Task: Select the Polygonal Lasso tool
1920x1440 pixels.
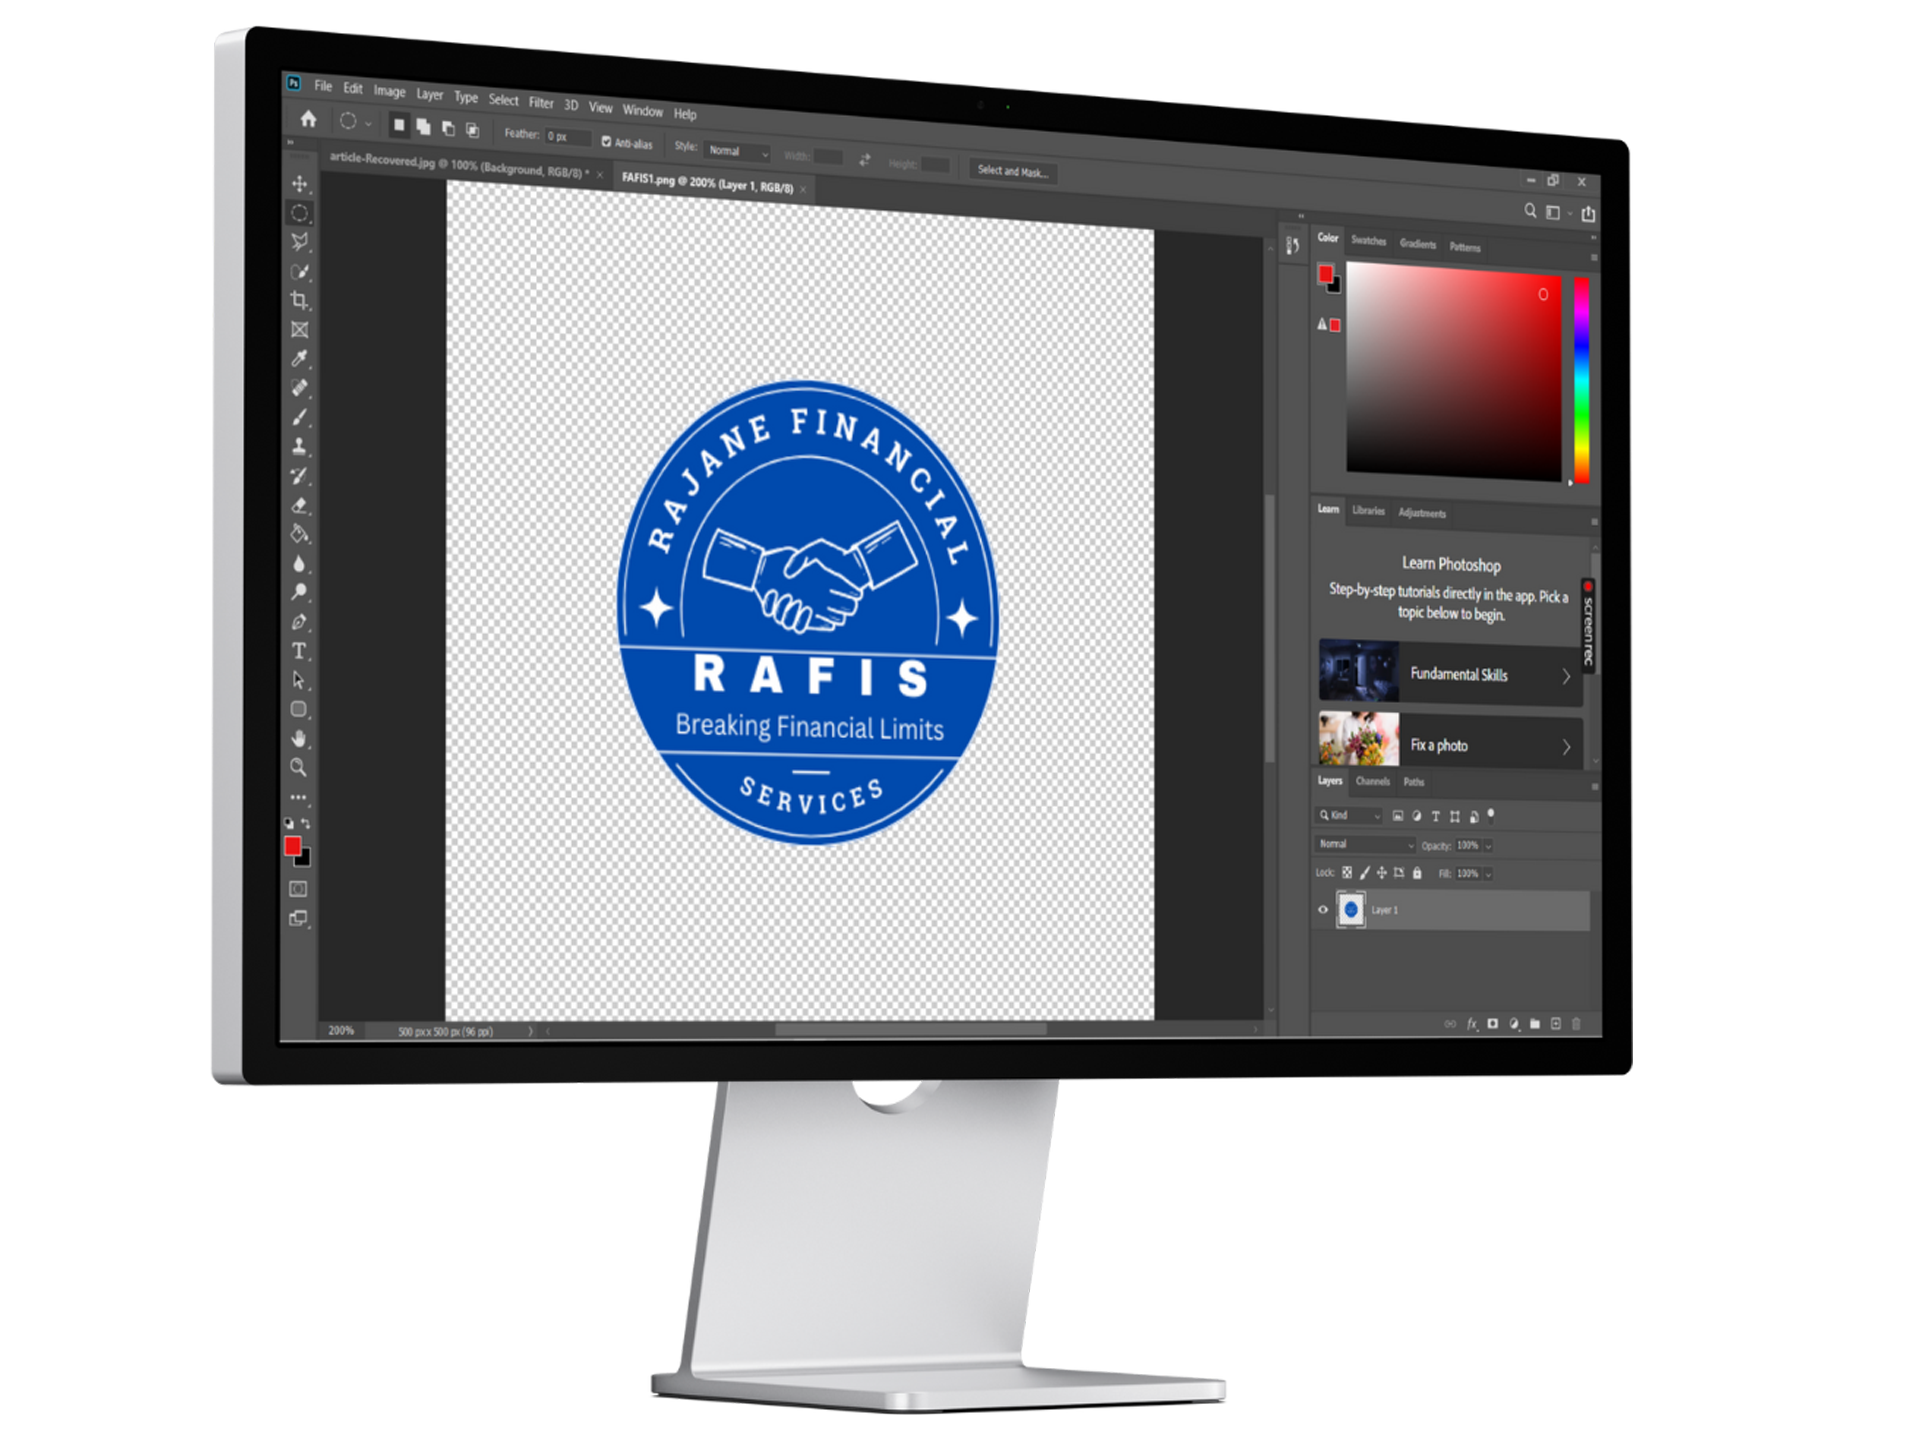Action: click(299, 241)
